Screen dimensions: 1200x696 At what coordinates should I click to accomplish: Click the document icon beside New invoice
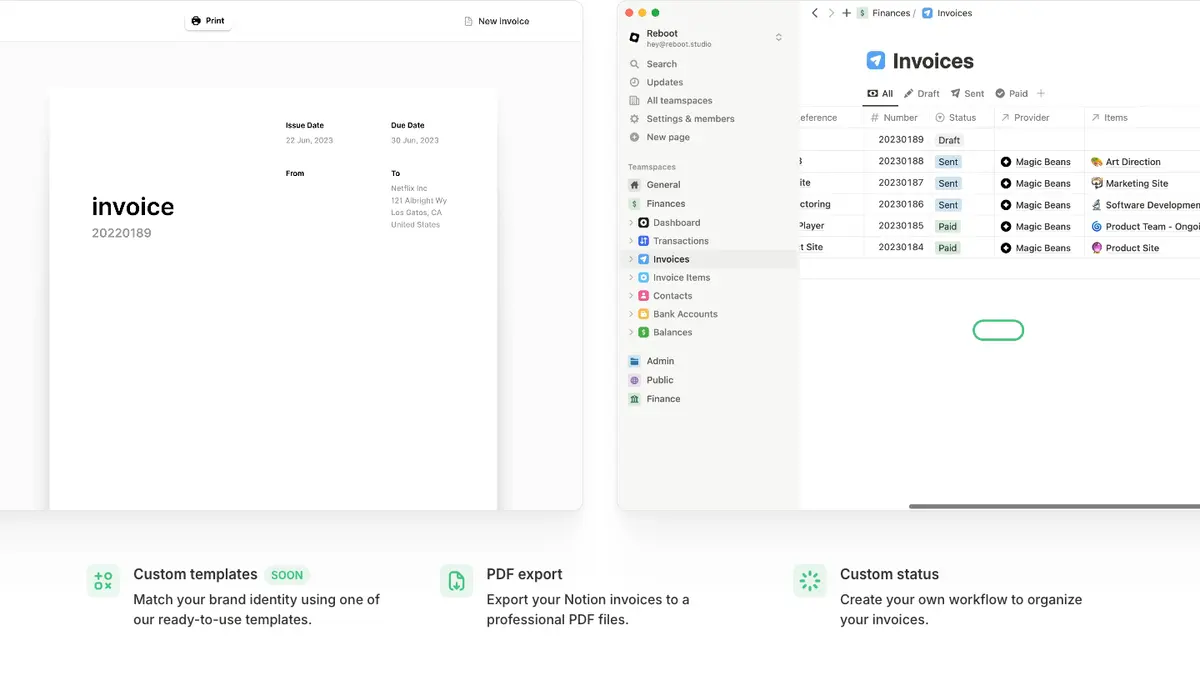point(468,21)
